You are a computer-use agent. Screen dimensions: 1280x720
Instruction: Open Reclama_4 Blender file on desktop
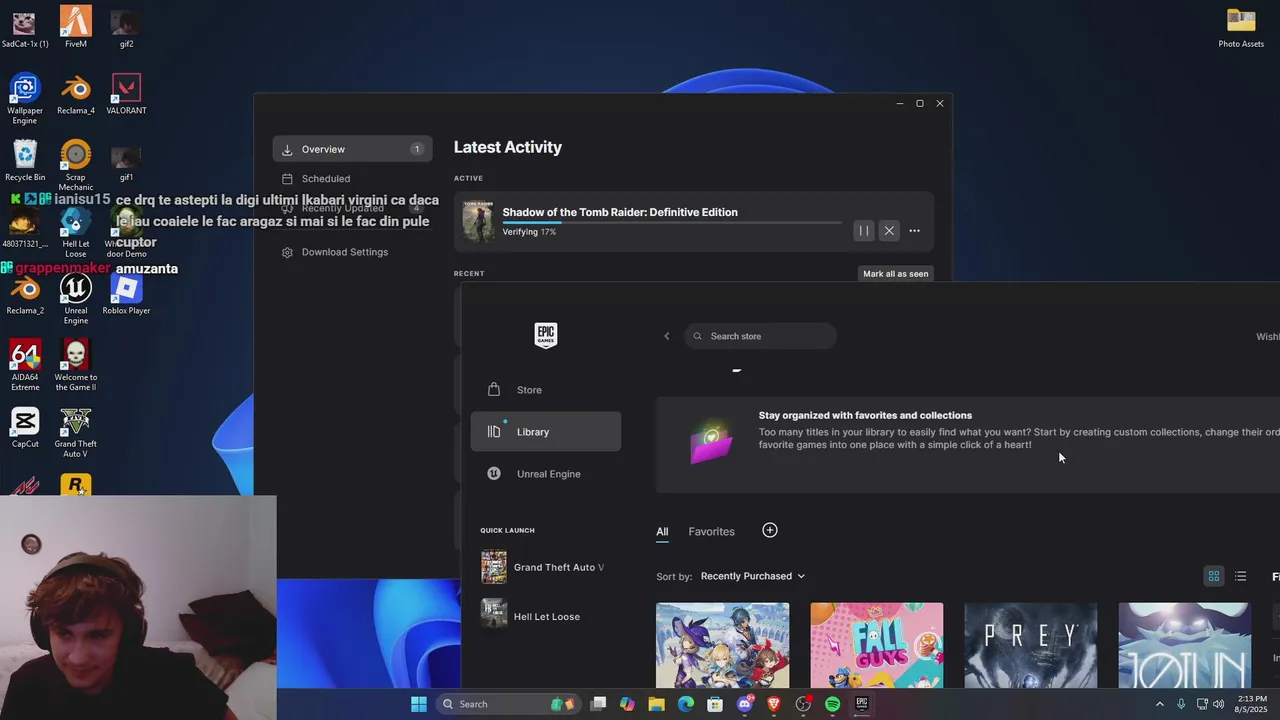pyautogui.click(x=75, y=94)
